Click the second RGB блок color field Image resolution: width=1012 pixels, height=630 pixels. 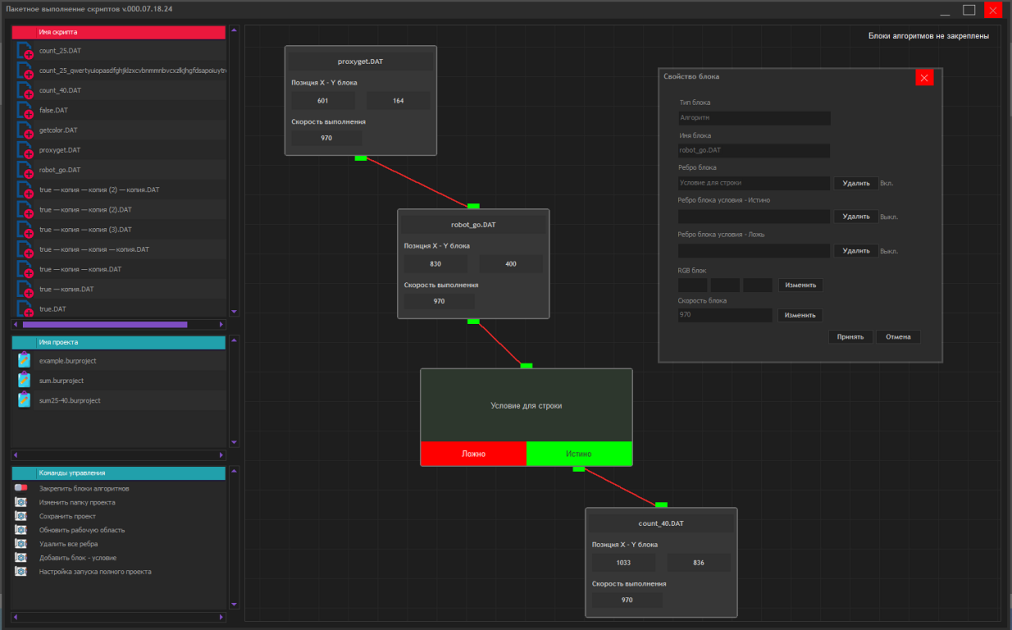[x=725, y=285]
